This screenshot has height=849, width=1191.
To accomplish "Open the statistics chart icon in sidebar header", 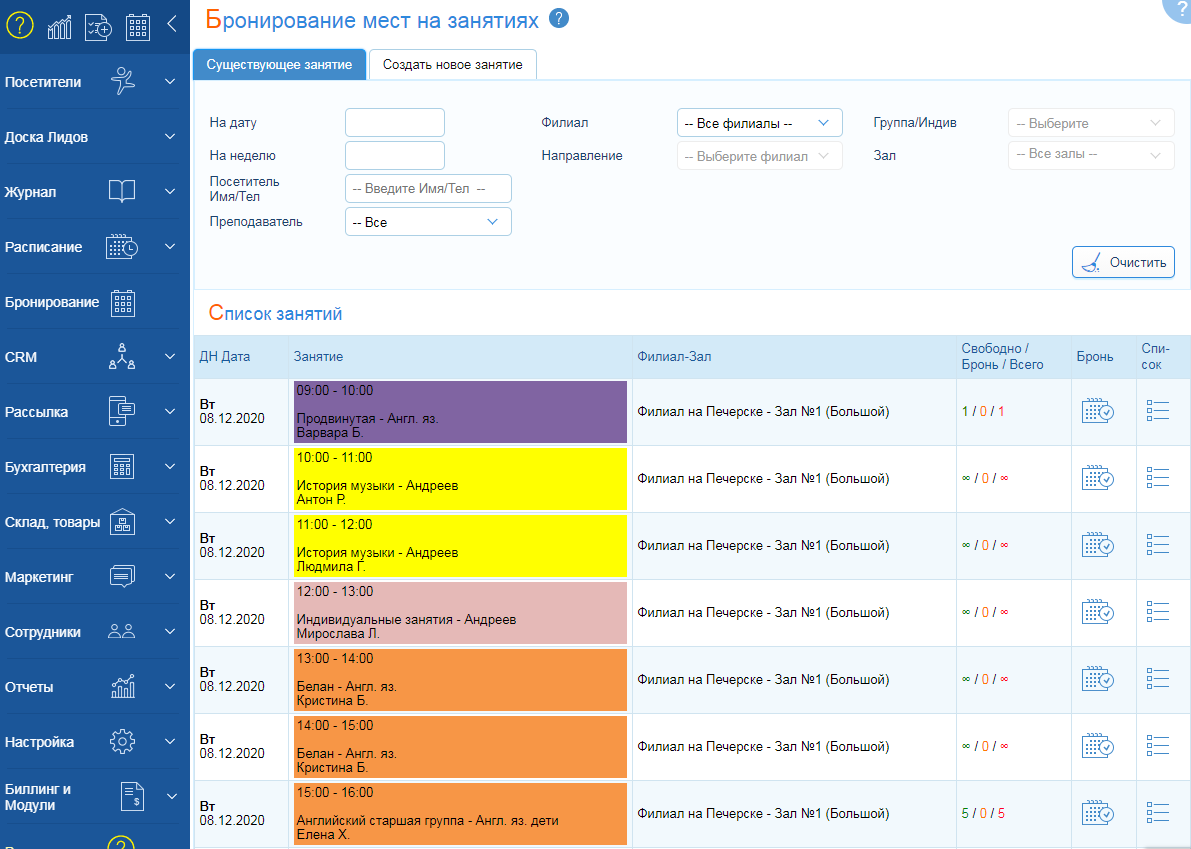I will coord(59,27).
